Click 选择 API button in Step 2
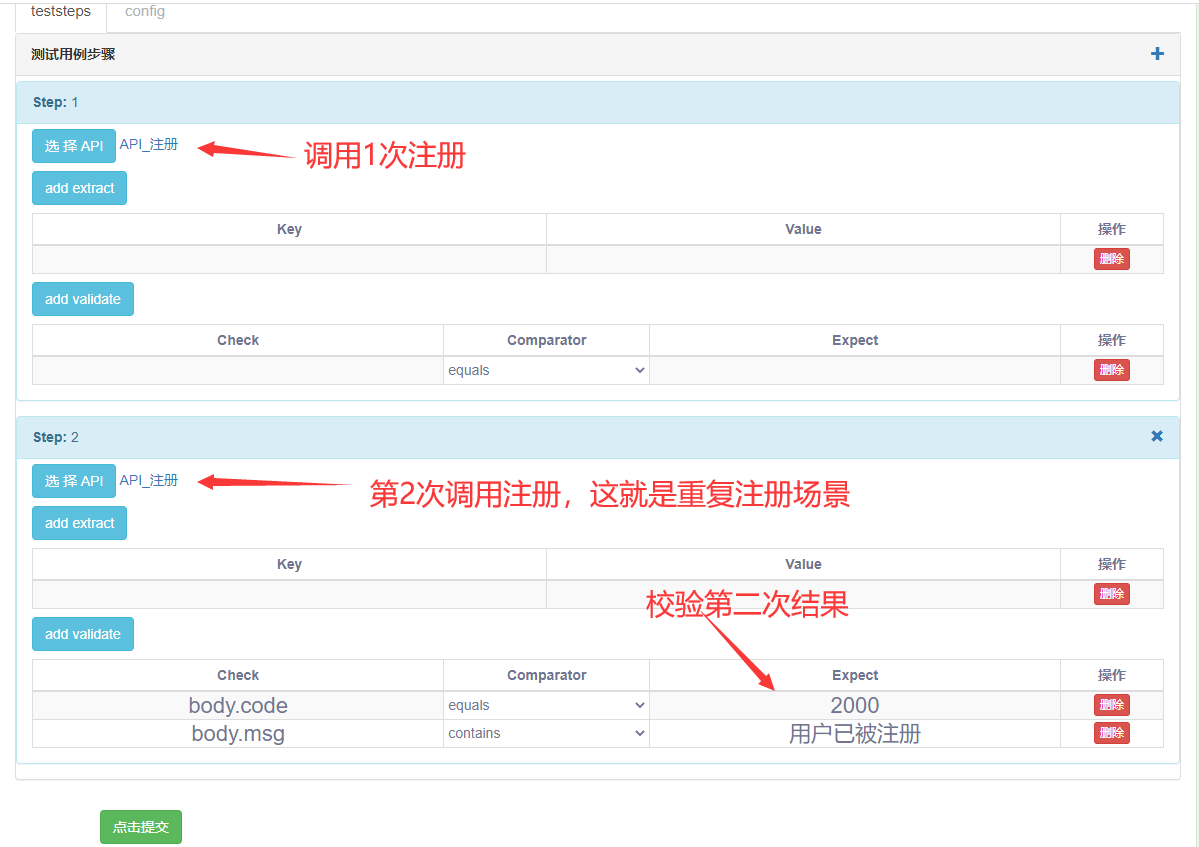Image resolution: width=1199 pixels, height=847 pixels. tap(73, 481)
